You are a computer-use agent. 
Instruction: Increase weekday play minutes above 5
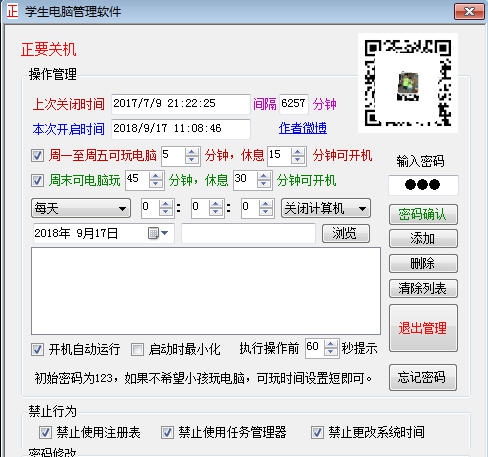[x=192, y=152]
